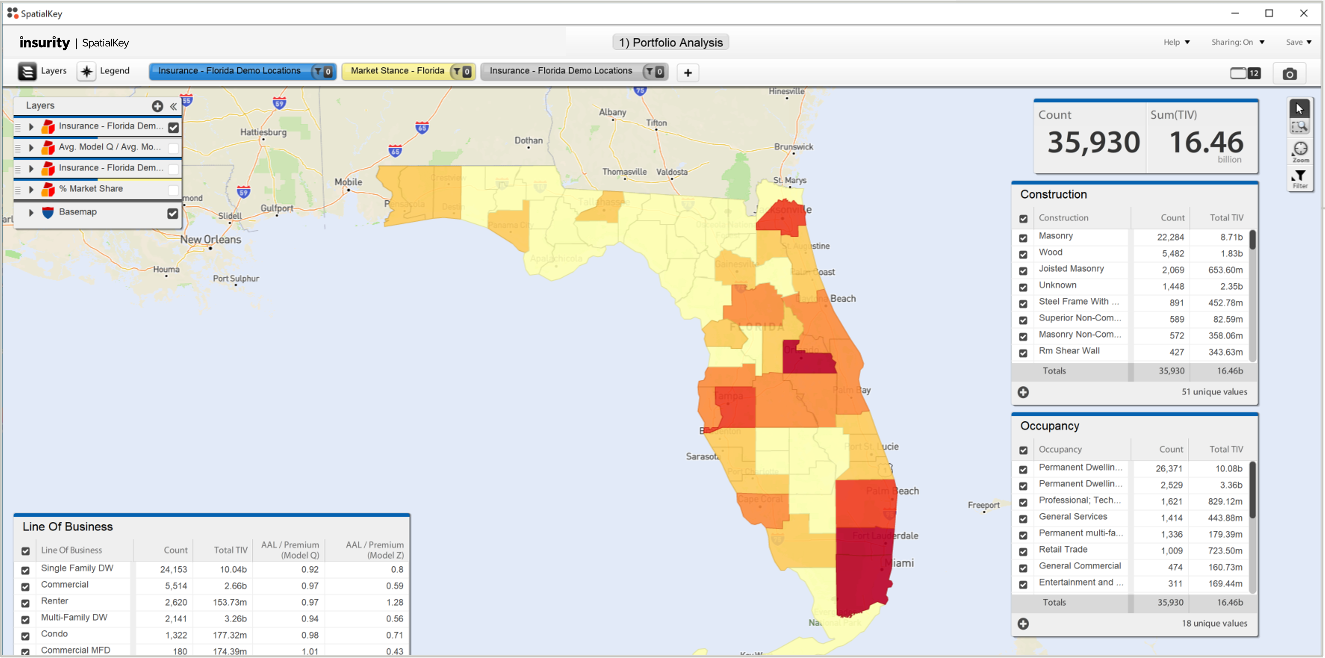Open the Save dropdown menu

point(1297,42)
